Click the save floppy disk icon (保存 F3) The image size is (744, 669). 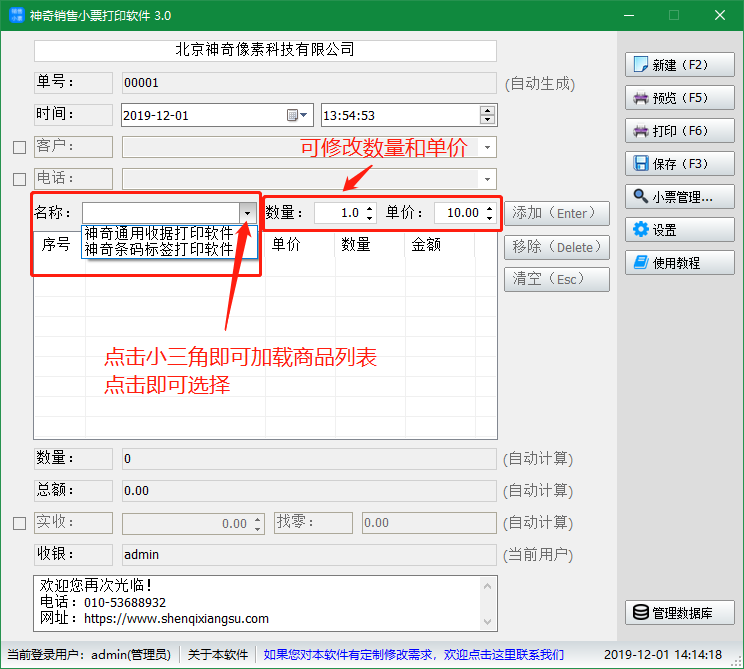click(641, 164)
